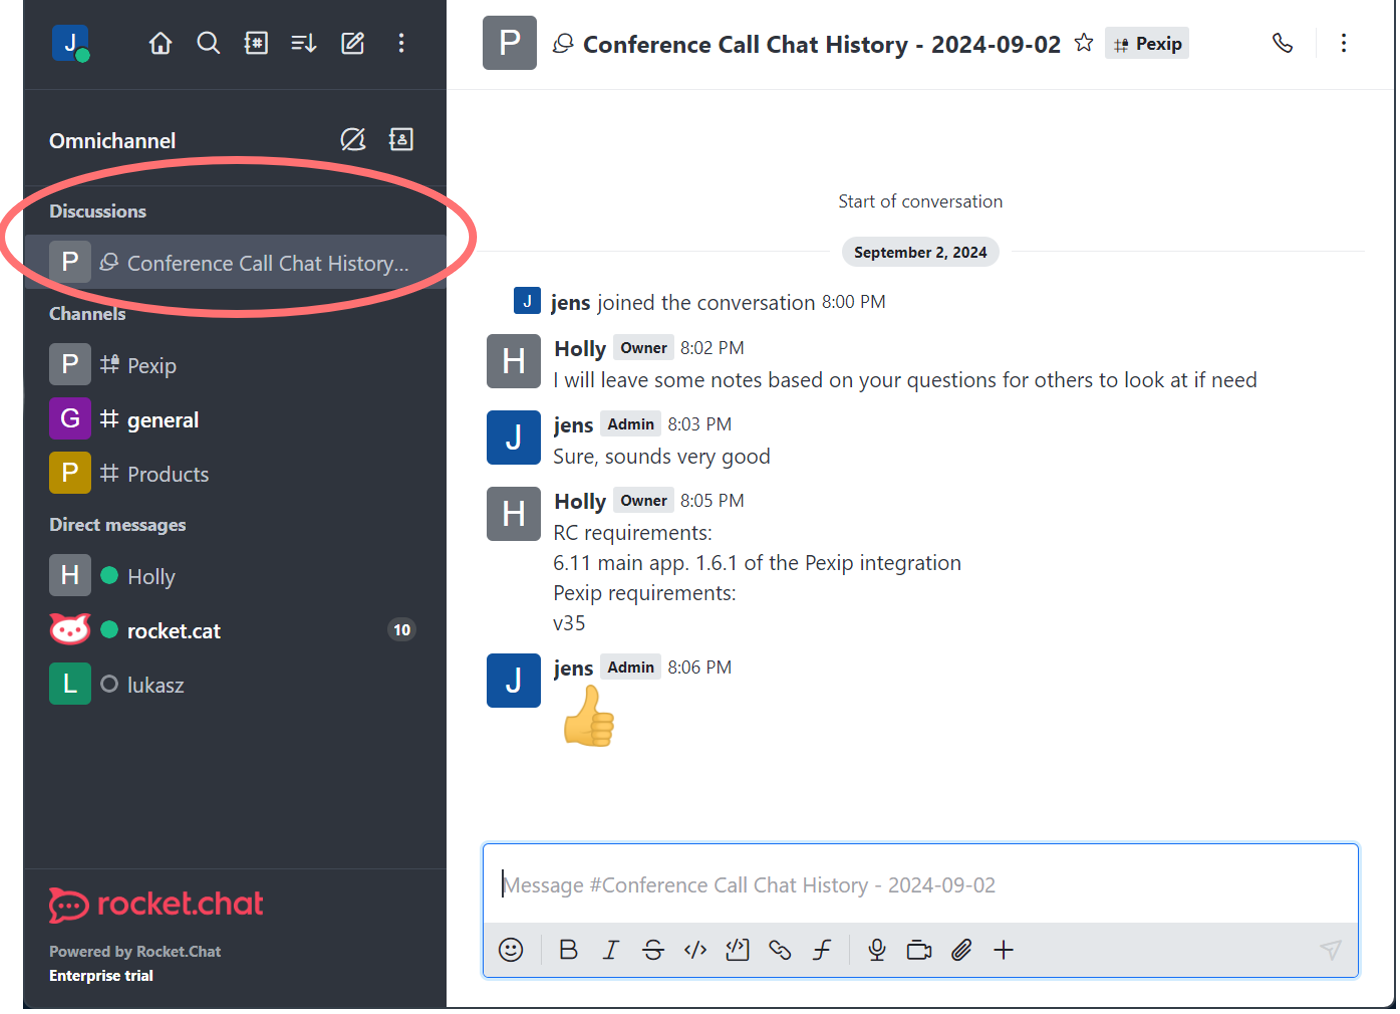Viewport: 1400px width, 1014px height.
Task: Apply strikethrough formatting
Action: [x=653, y=950]
